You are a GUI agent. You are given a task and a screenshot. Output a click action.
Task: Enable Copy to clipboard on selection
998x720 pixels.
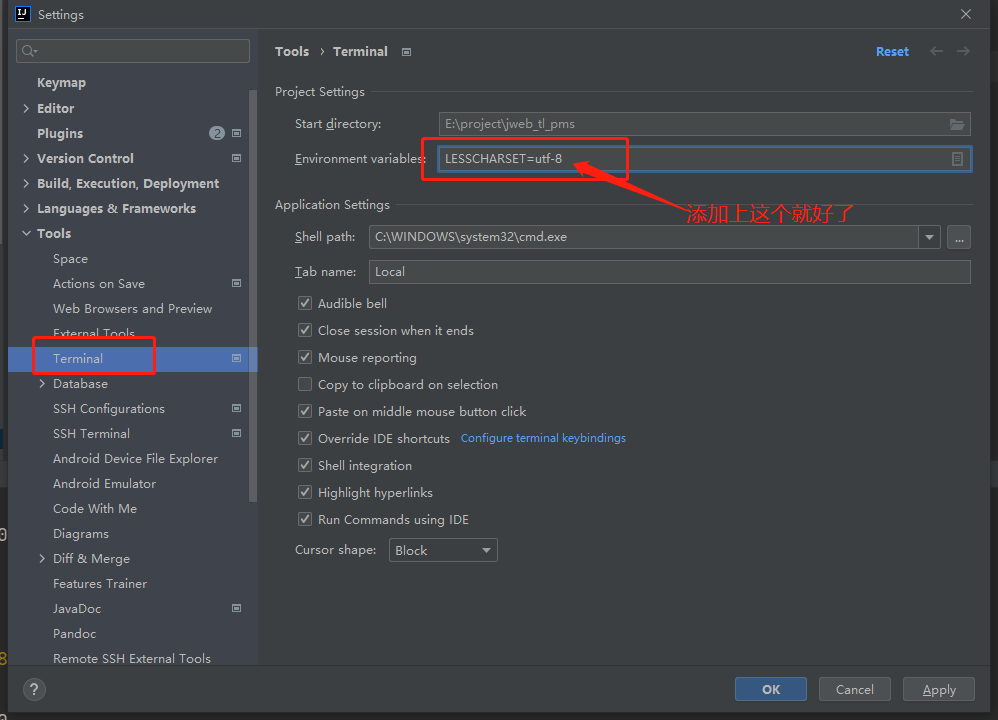tap(305, 384)
